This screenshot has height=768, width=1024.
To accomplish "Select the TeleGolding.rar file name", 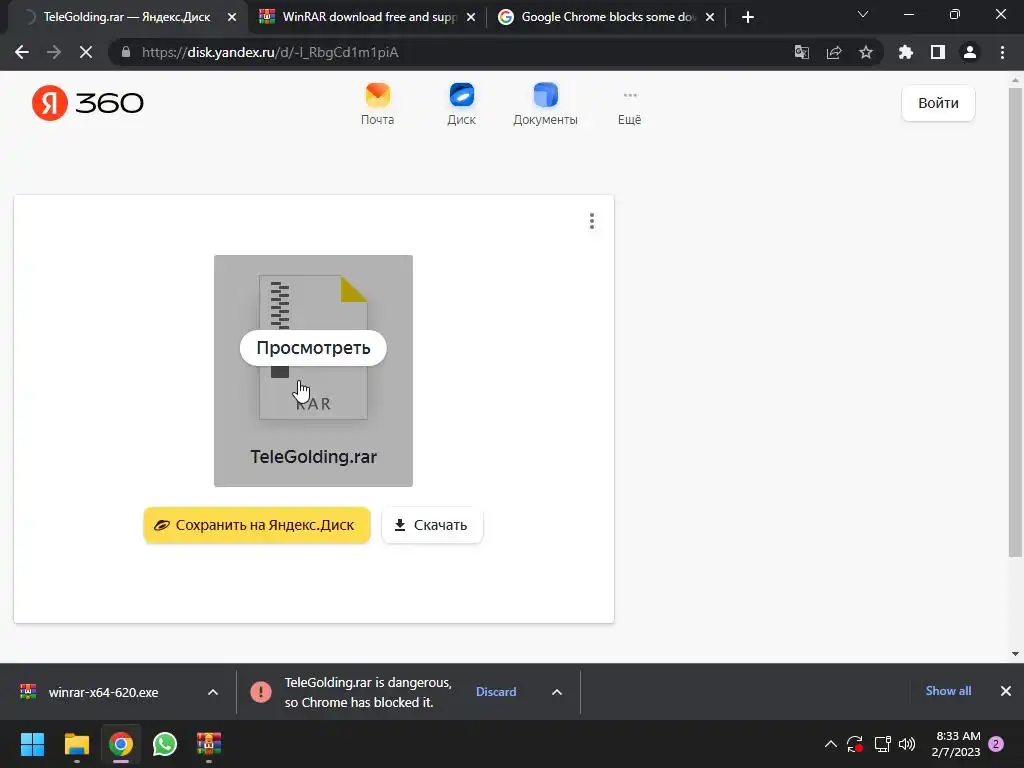I will pyautogui.click(x=313, y=456).
